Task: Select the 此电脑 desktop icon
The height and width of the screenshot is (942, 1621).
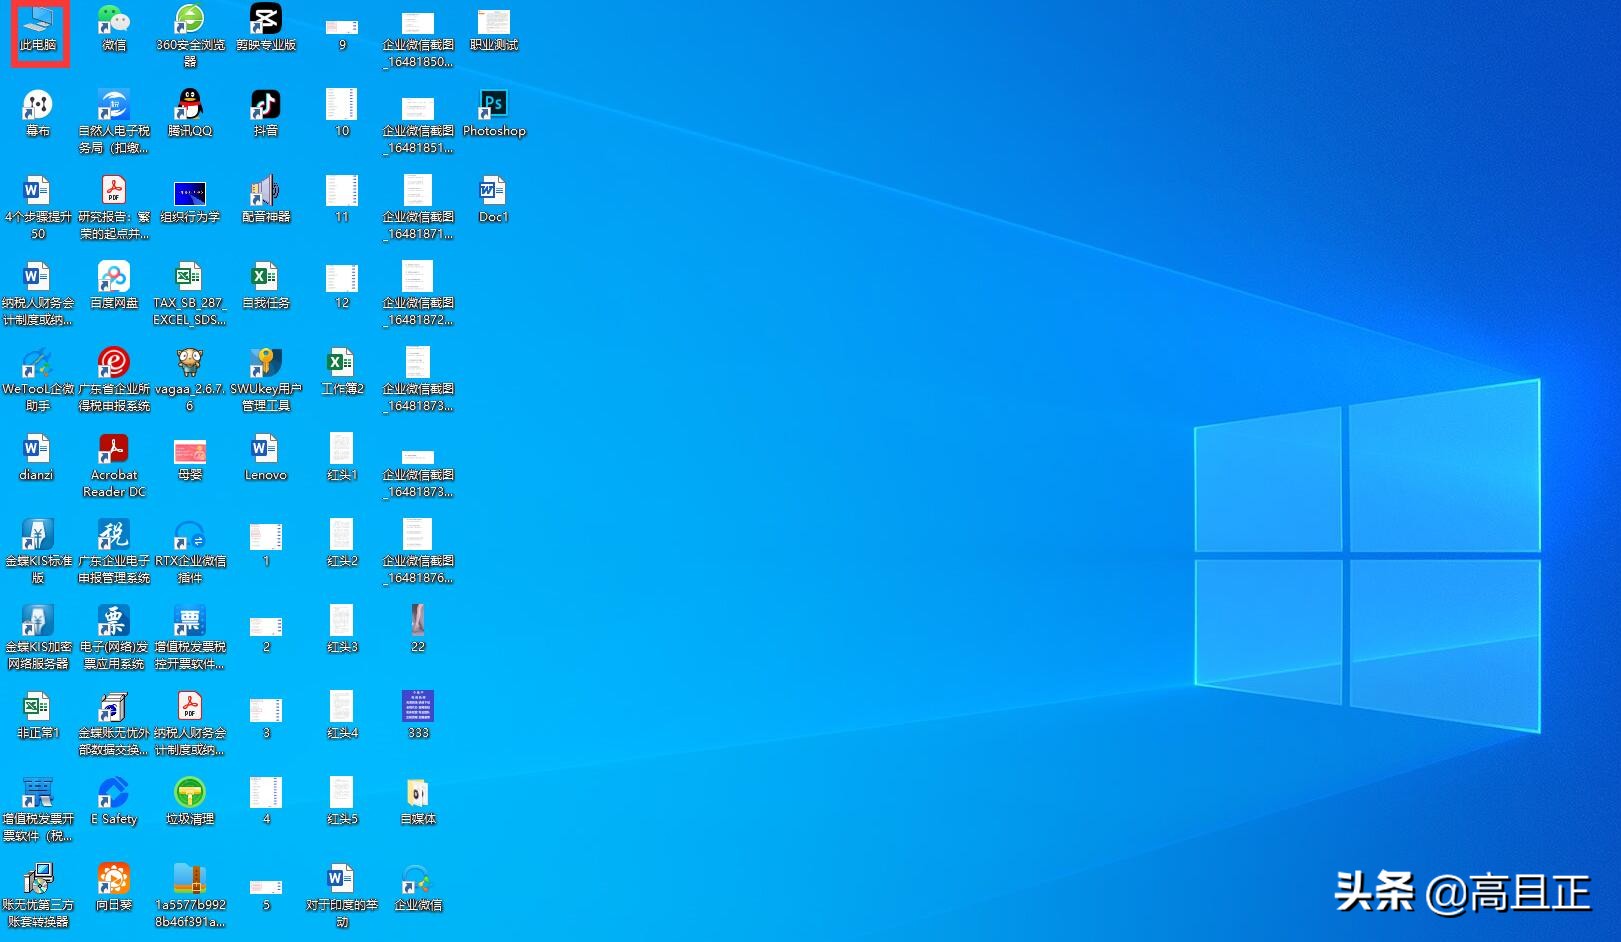Action: (x=38, y=29)
